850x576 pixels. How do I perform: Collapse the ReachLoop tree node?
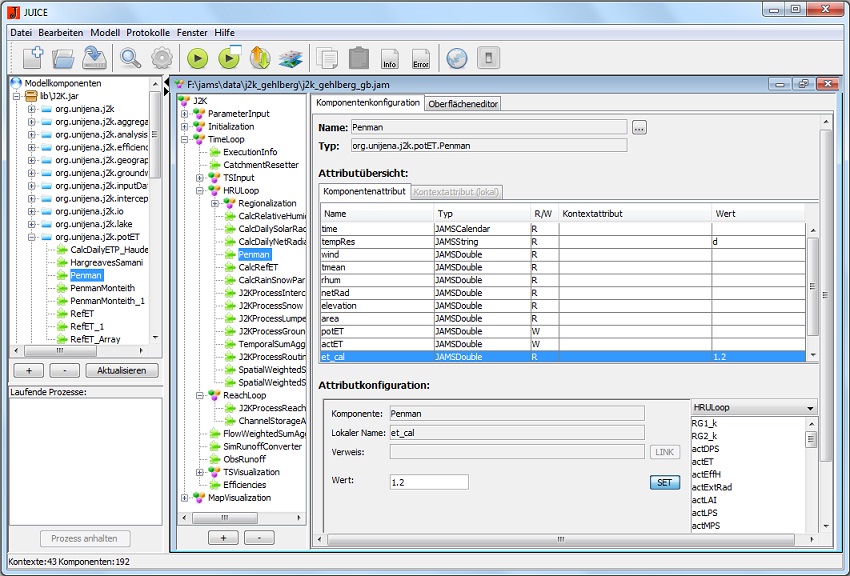click(199, 395)
